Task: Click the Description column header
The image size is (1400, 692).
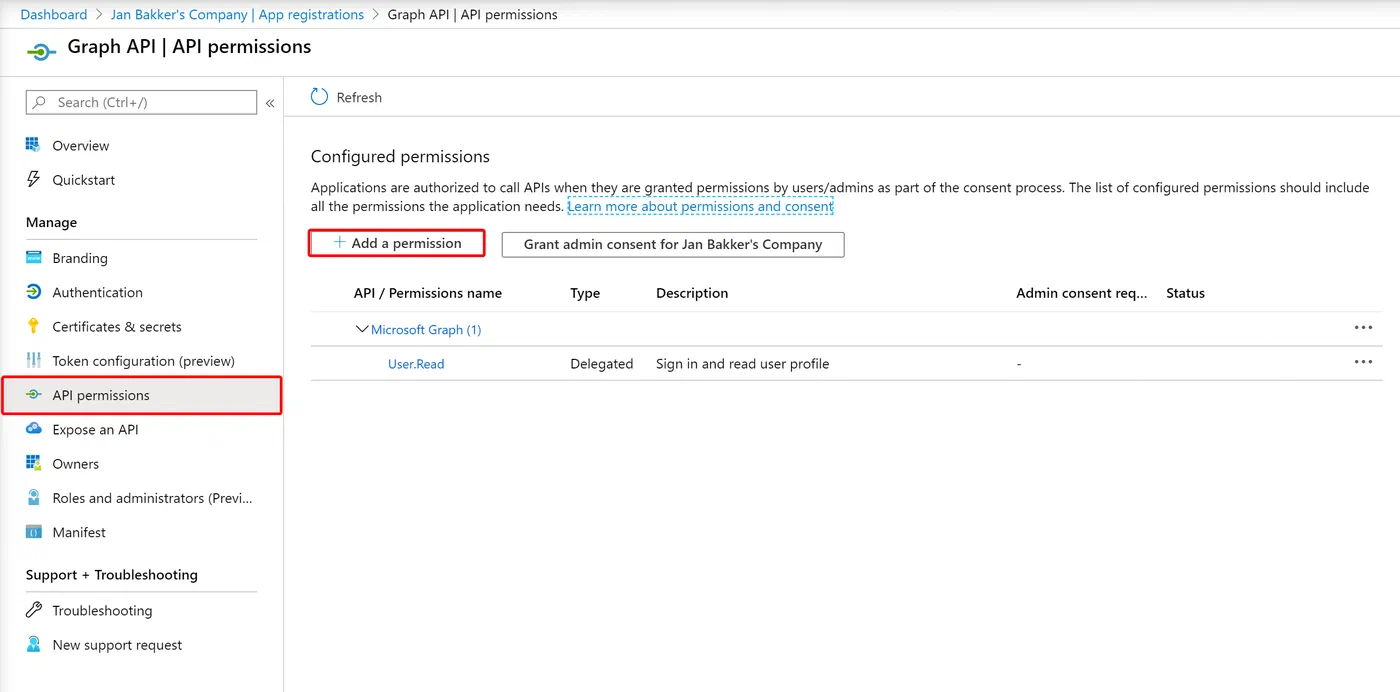Action: pos(692,293)
